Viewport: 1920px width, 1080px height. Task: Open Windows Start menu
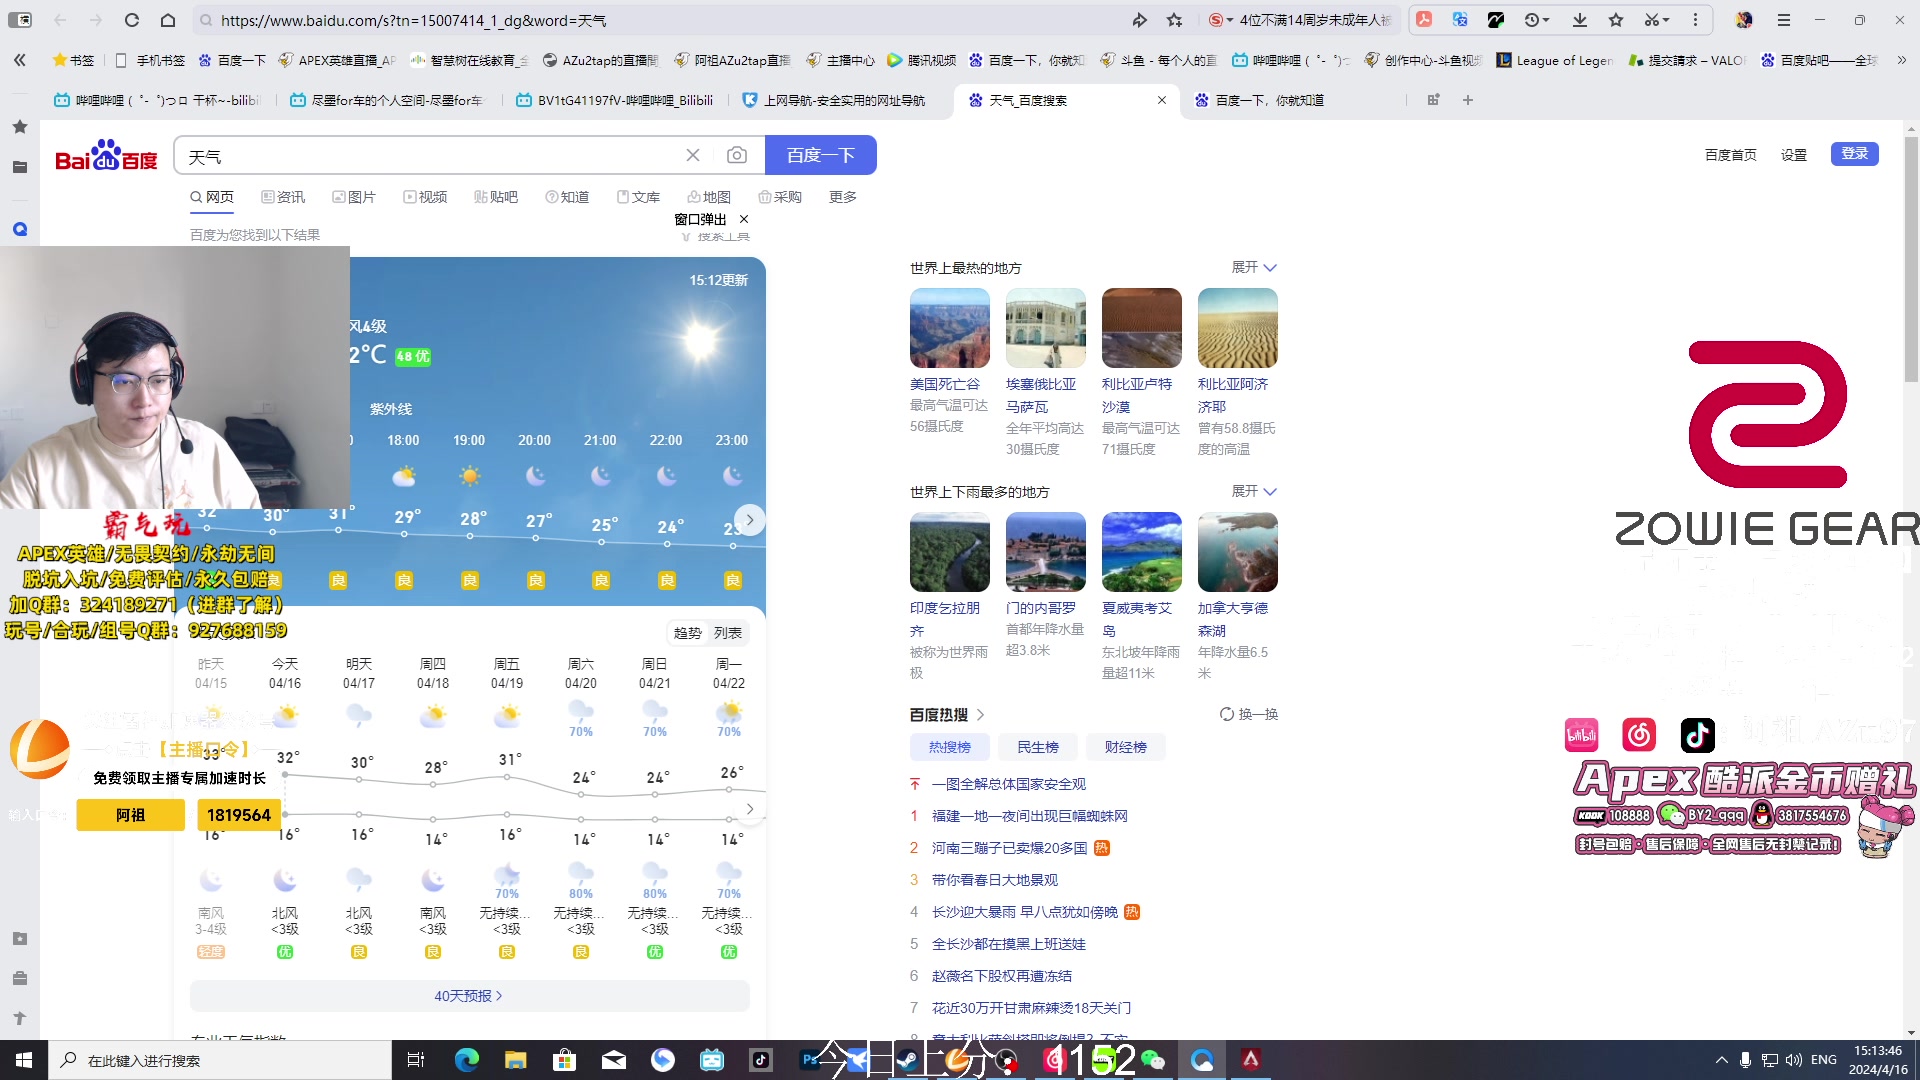tap(24, 1060)
